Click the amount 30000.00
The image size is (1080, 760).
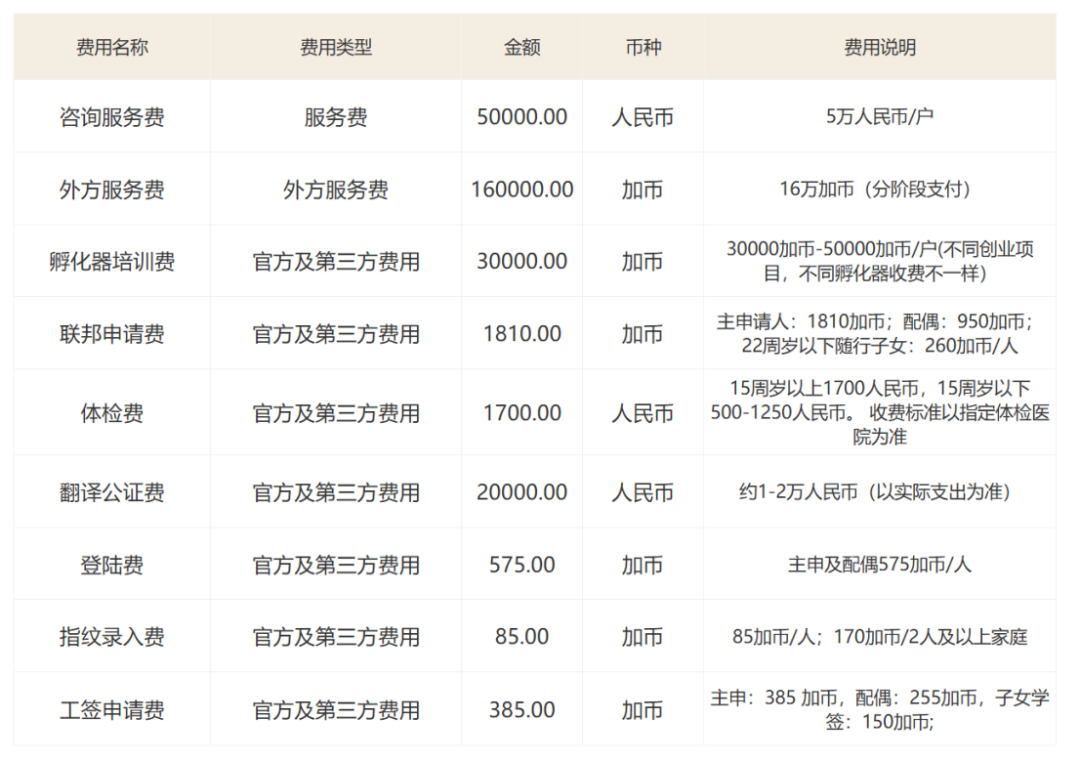[521, 262]
